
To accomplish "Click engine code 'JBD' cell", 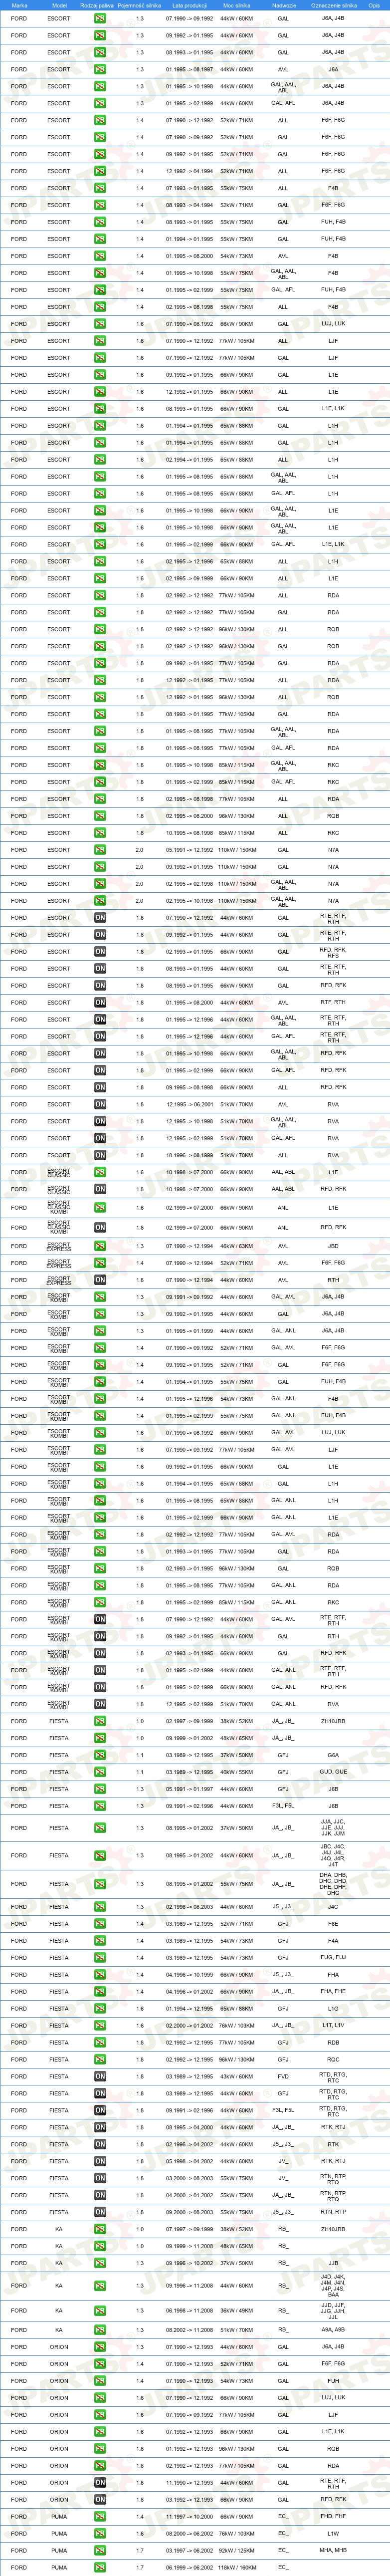I will point(333,1246).
